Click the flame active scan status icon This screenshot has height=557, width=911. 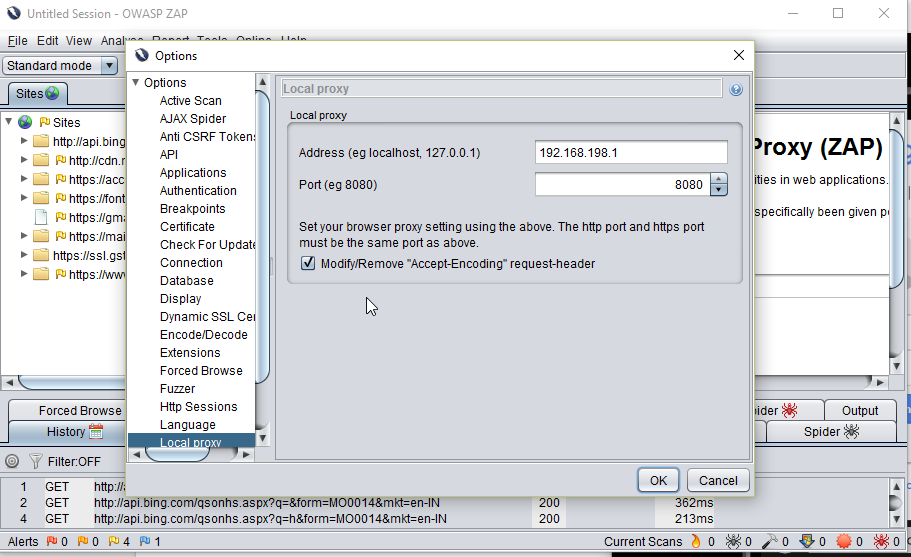tap(696, 541)
